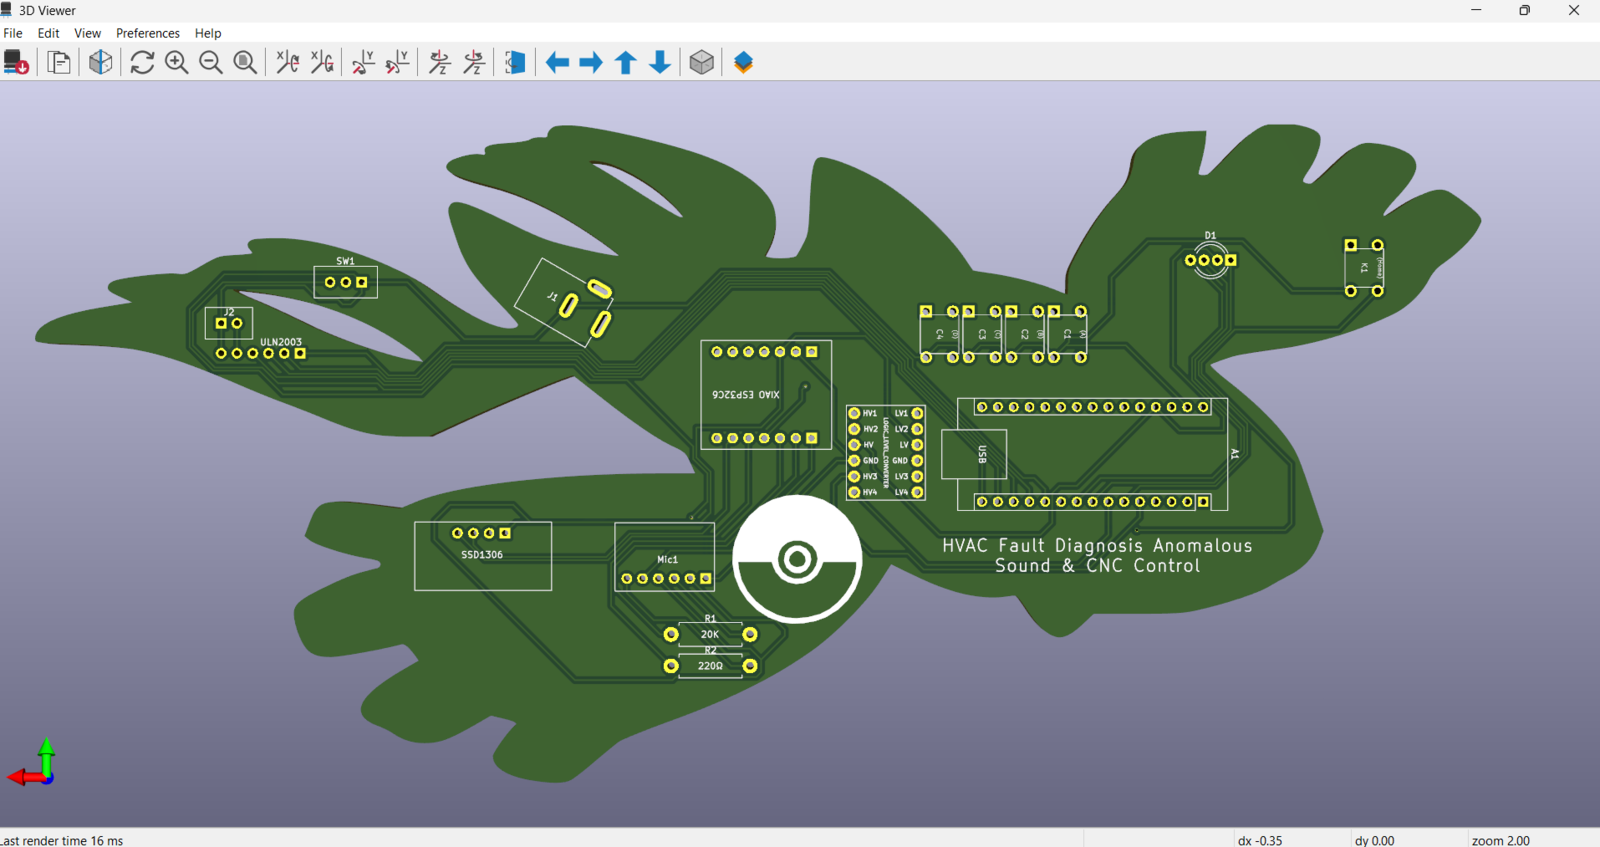Zoom to fit board in view
This screenshot has width=1600, height=847.
(245, 63)
